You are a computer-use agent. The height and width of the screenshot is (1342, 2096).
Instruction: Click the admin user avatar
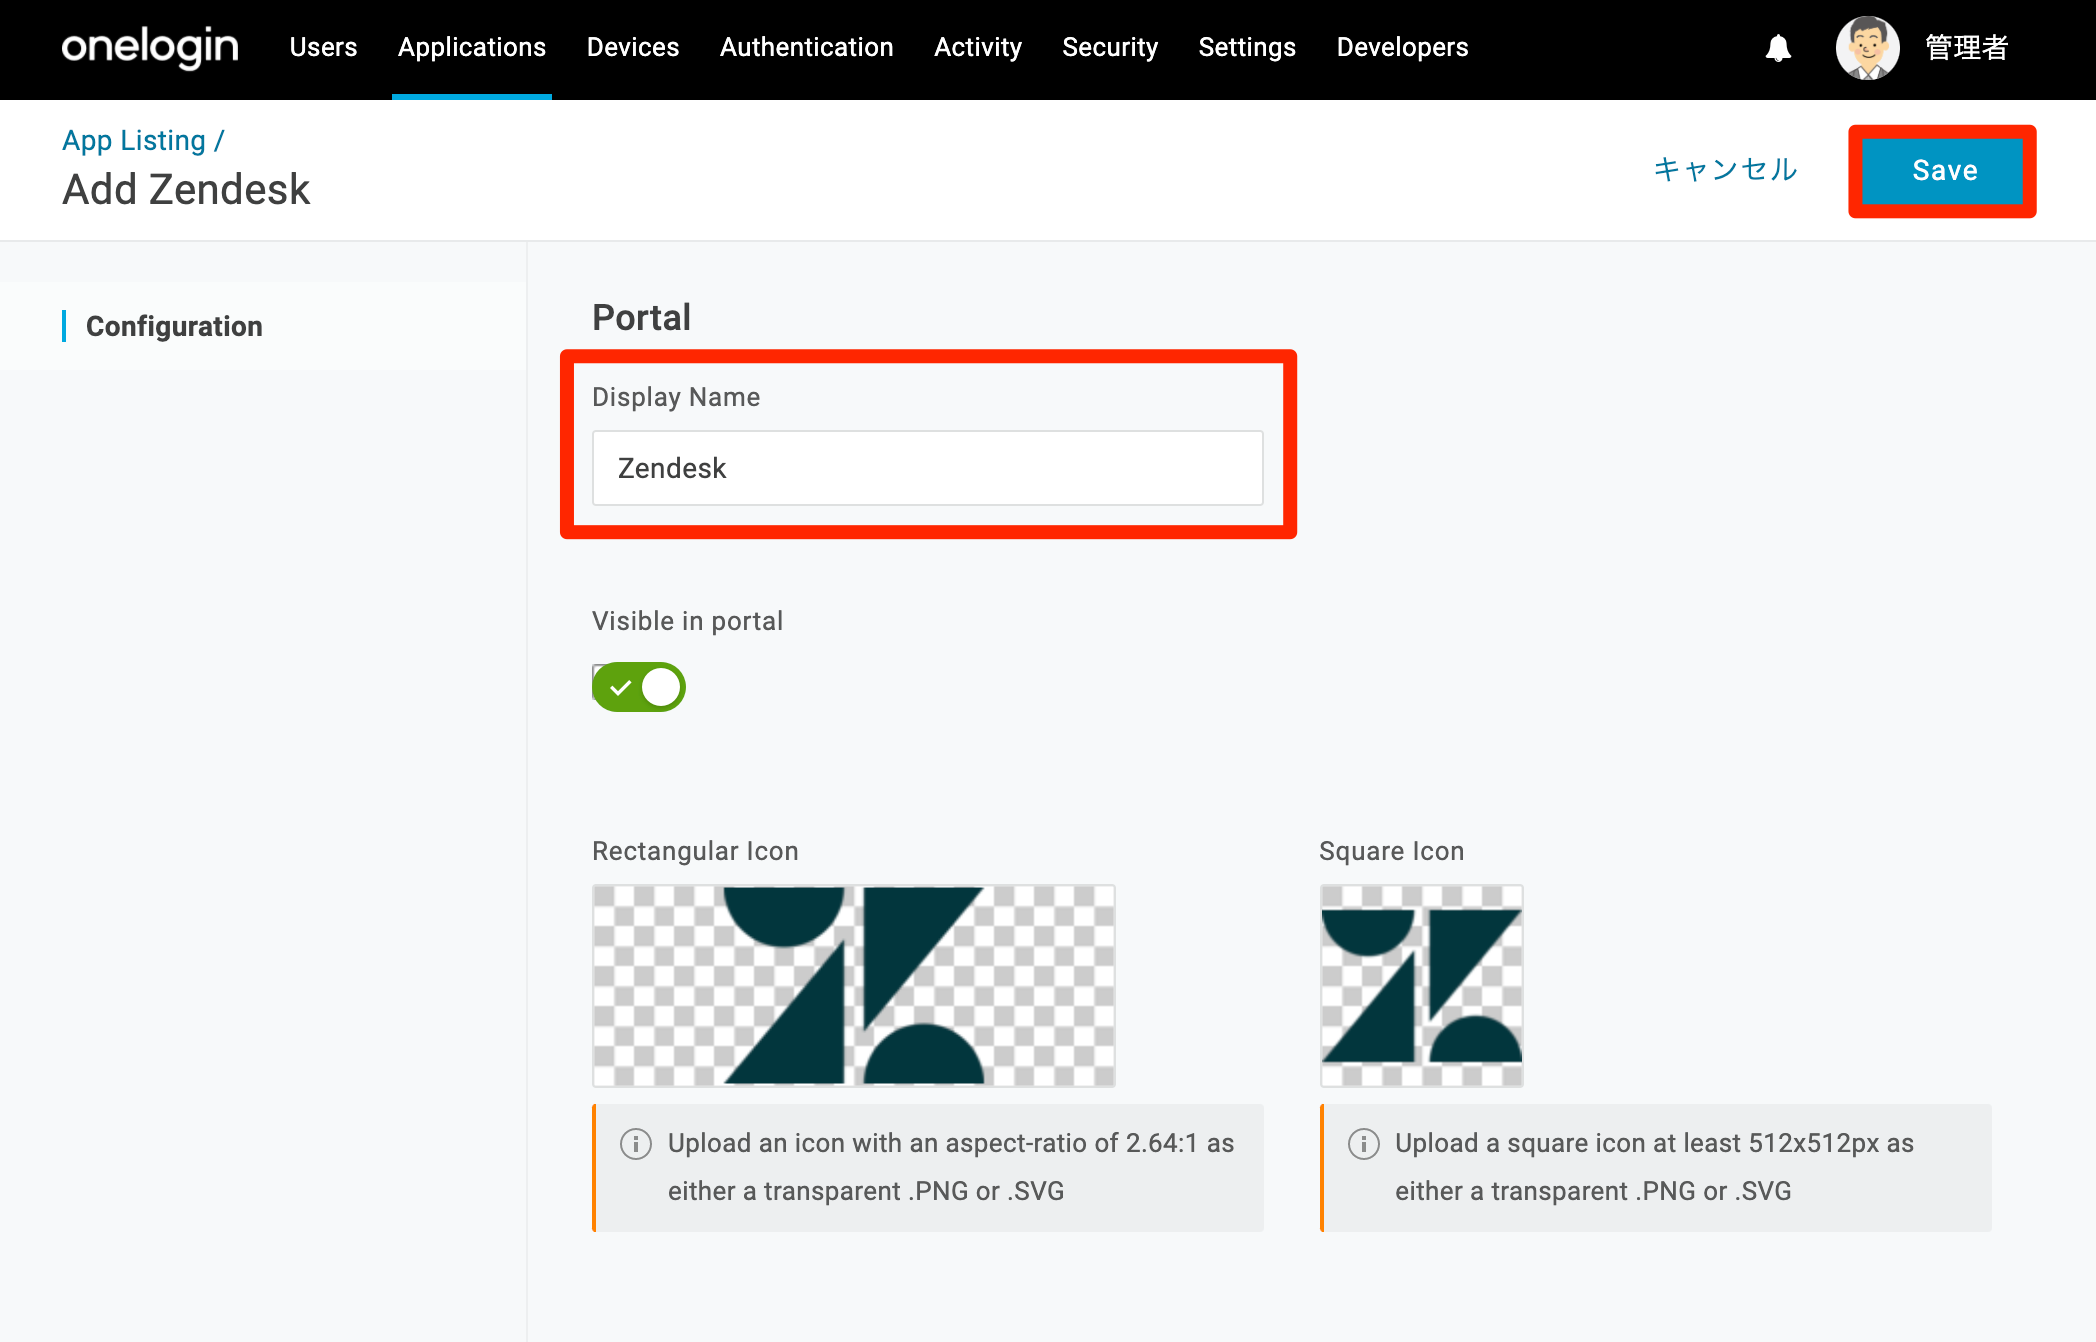tap(1867, 48)
